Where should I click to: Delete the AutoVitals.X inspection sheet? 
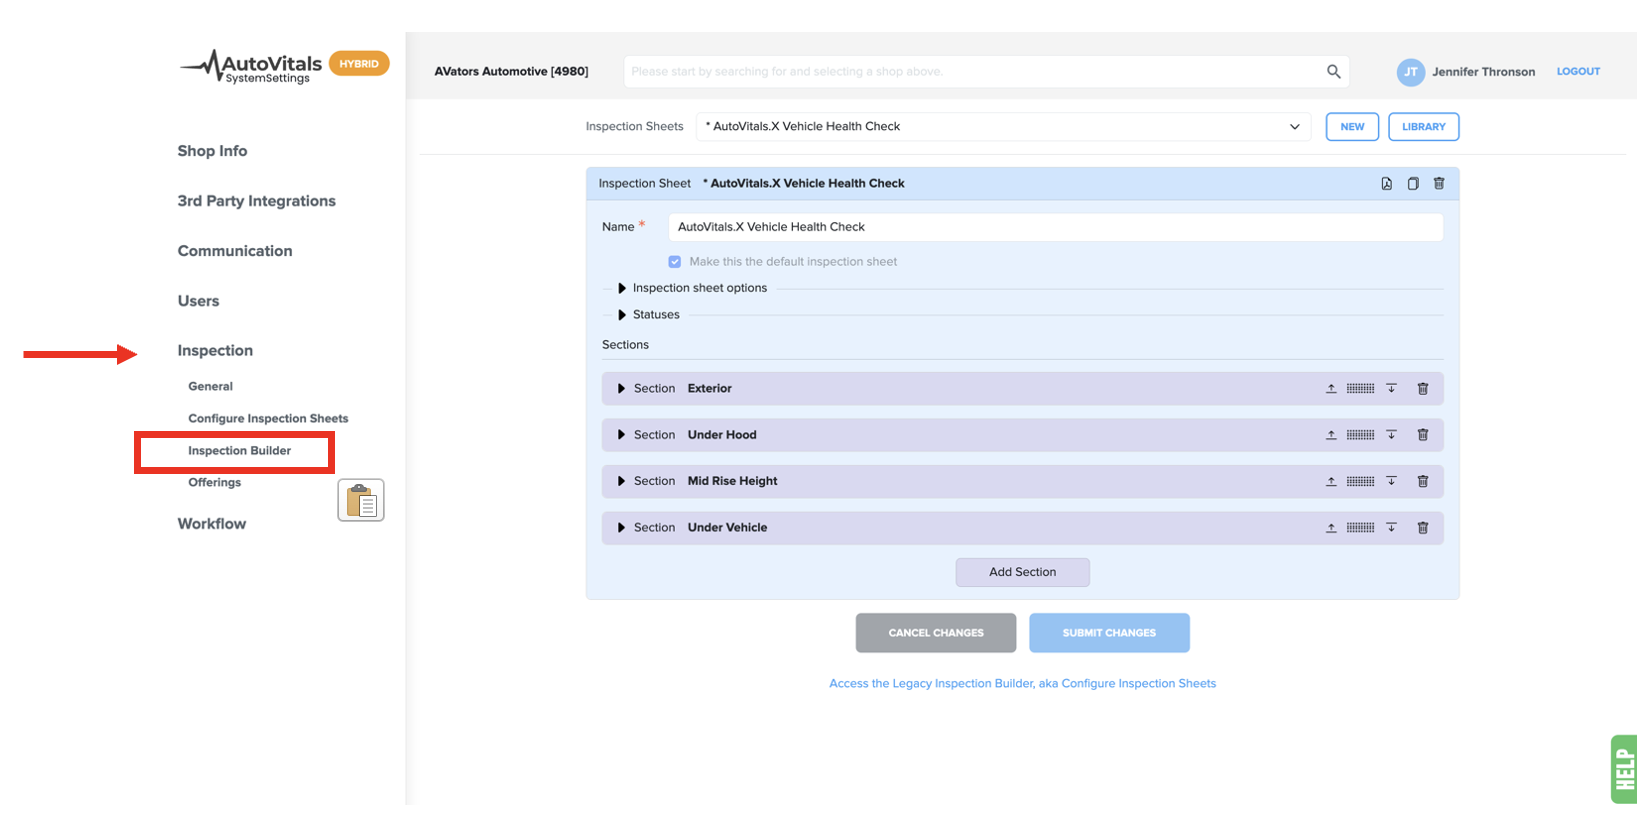click(1439, 183)
